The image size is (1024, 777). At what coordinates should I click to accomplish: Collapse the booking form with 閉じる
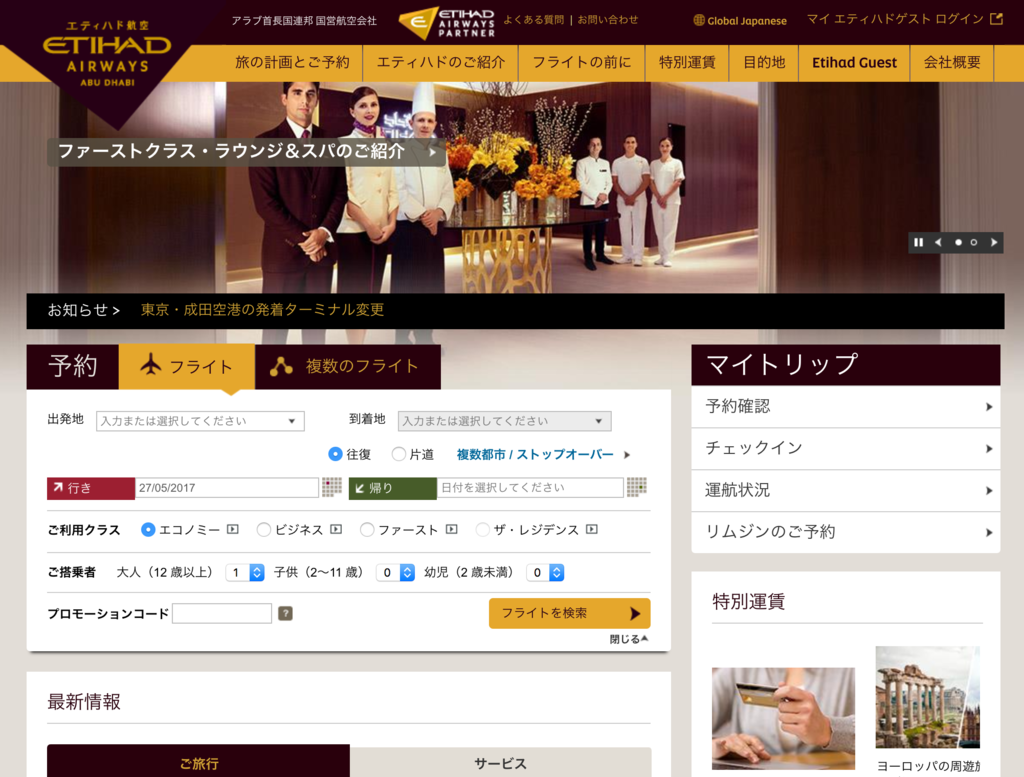coord(629,639)
